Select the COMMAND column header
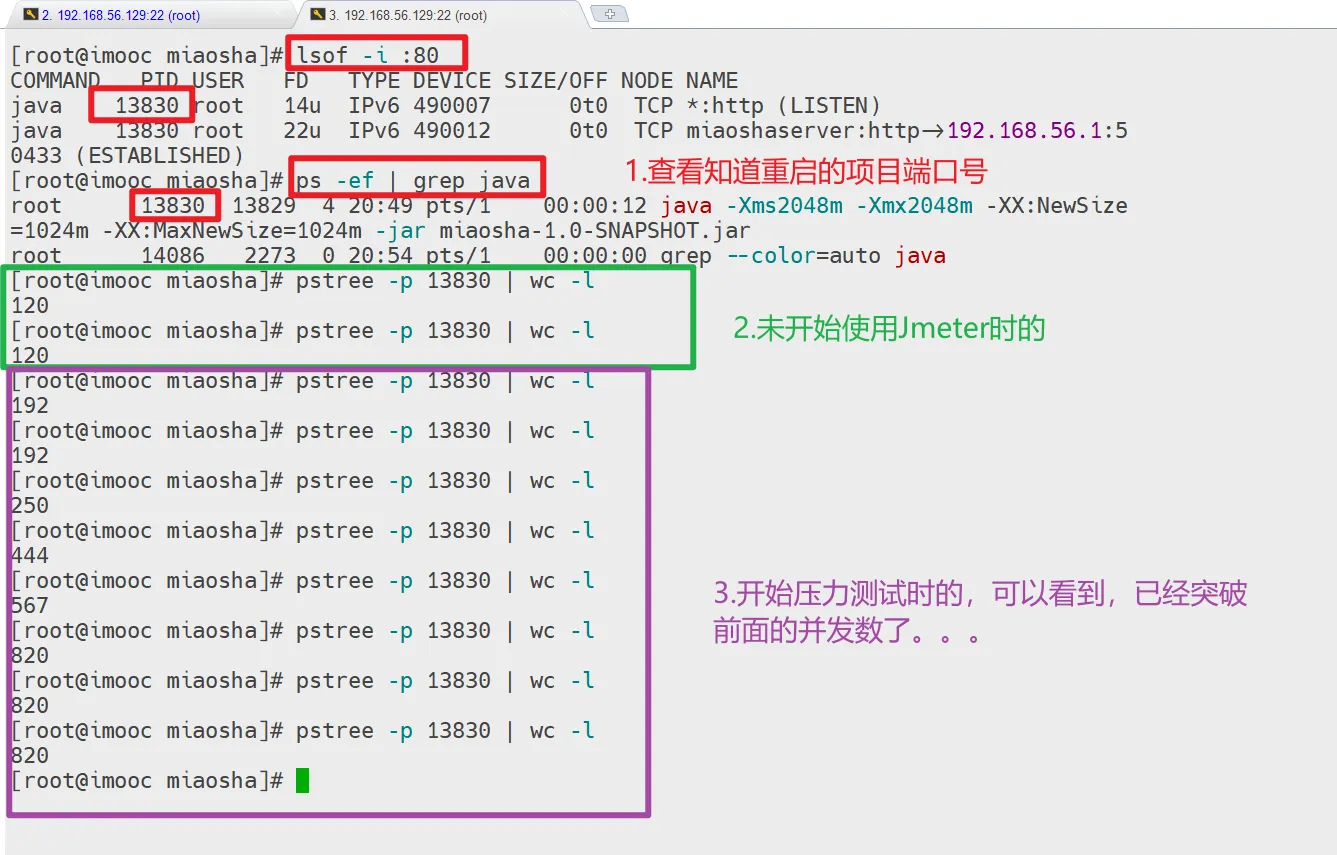The height and width of the screenshot is (855, 1337). pyautogui.click(x=56, y=81)
